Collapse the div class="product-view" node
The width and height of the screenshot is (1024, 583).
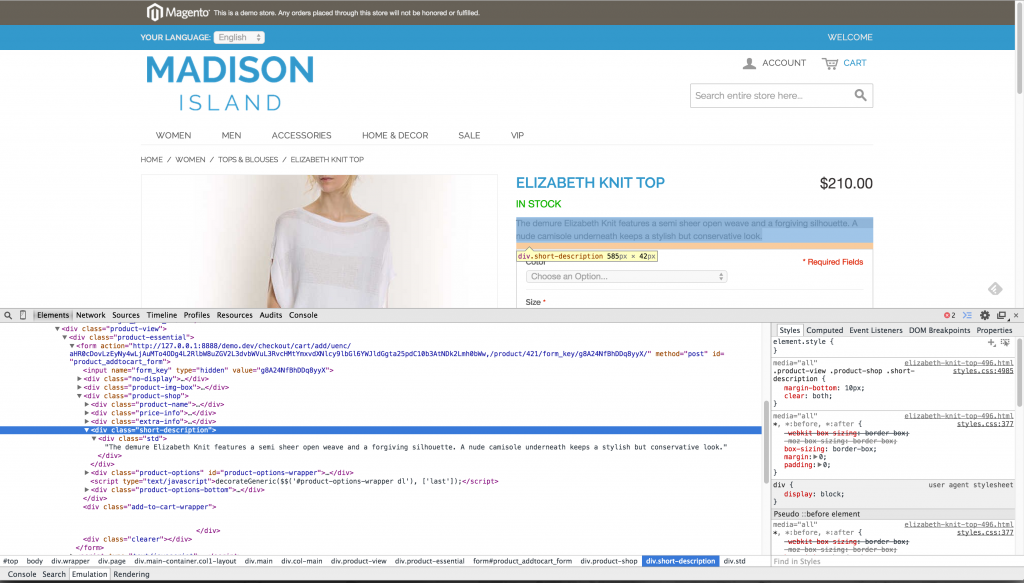coord(57,329)
